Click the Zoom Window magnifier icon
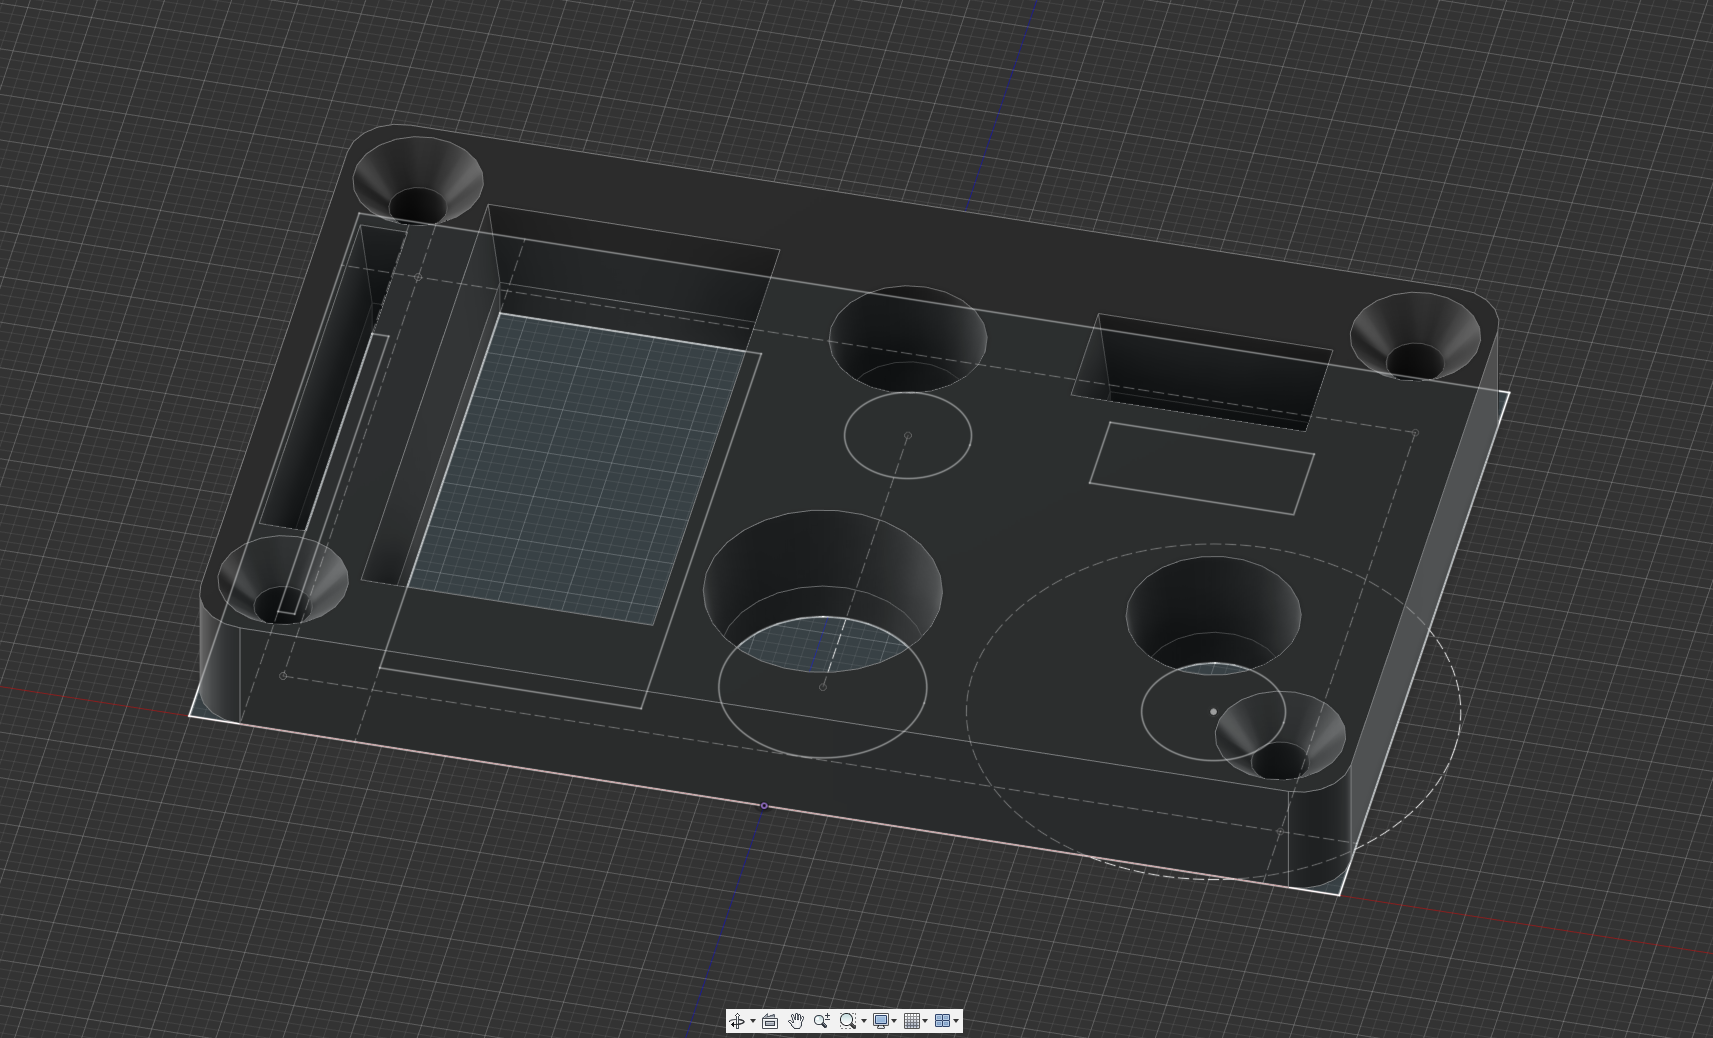The image size is (1713, 1038). click(848, 1021)
